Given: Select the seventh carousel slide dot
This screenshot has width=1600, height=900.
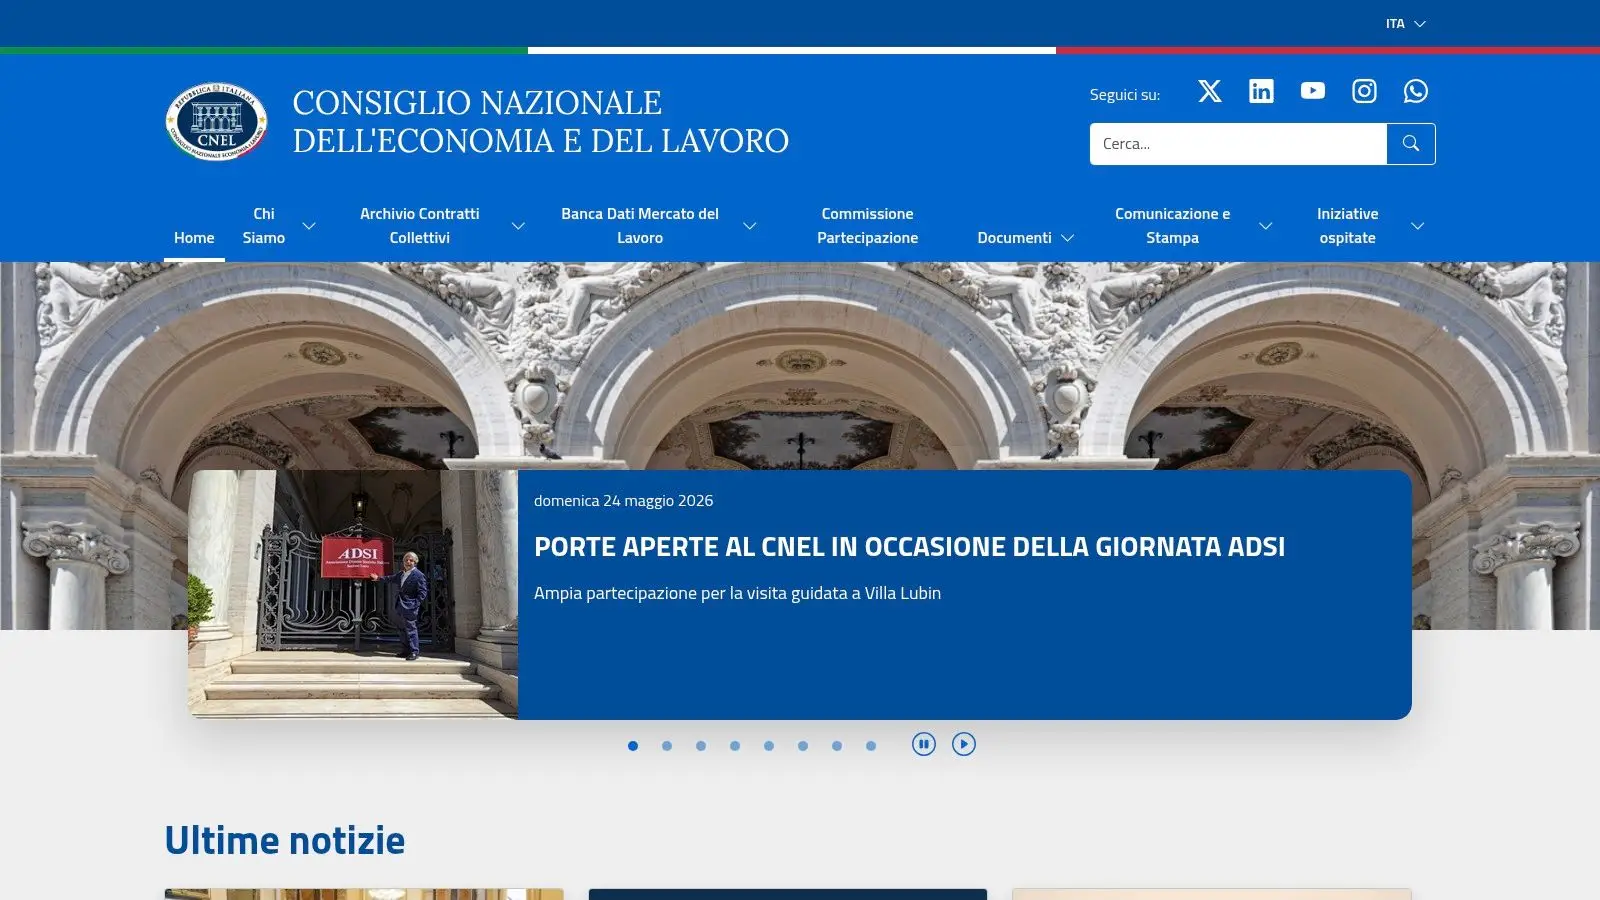Looking at the screenshot, I should coord(837,746).
